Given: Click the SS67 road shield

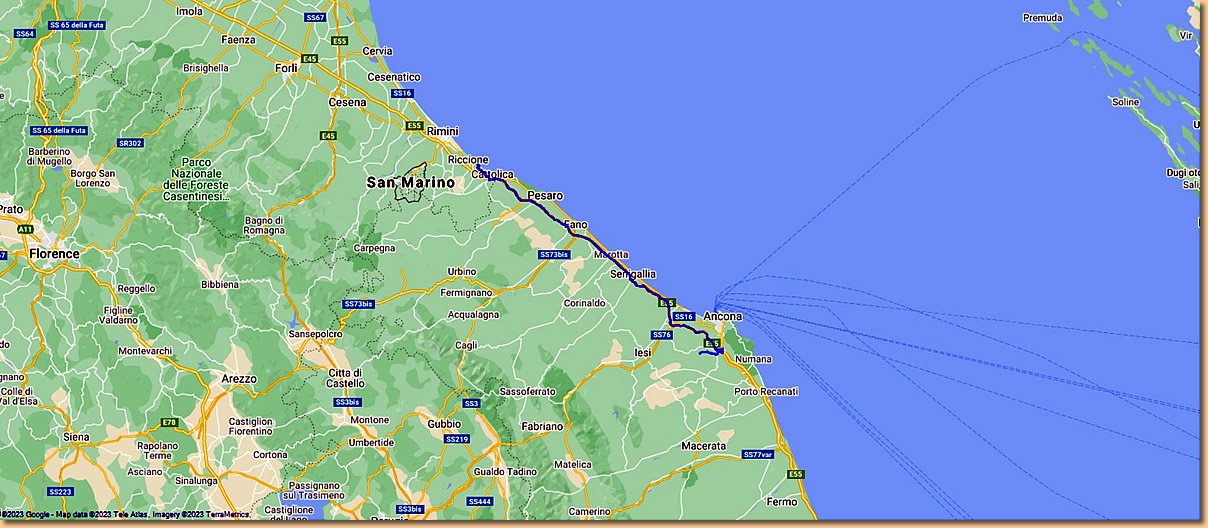Looking at the screenshot, I should click(x=316, y=18).
